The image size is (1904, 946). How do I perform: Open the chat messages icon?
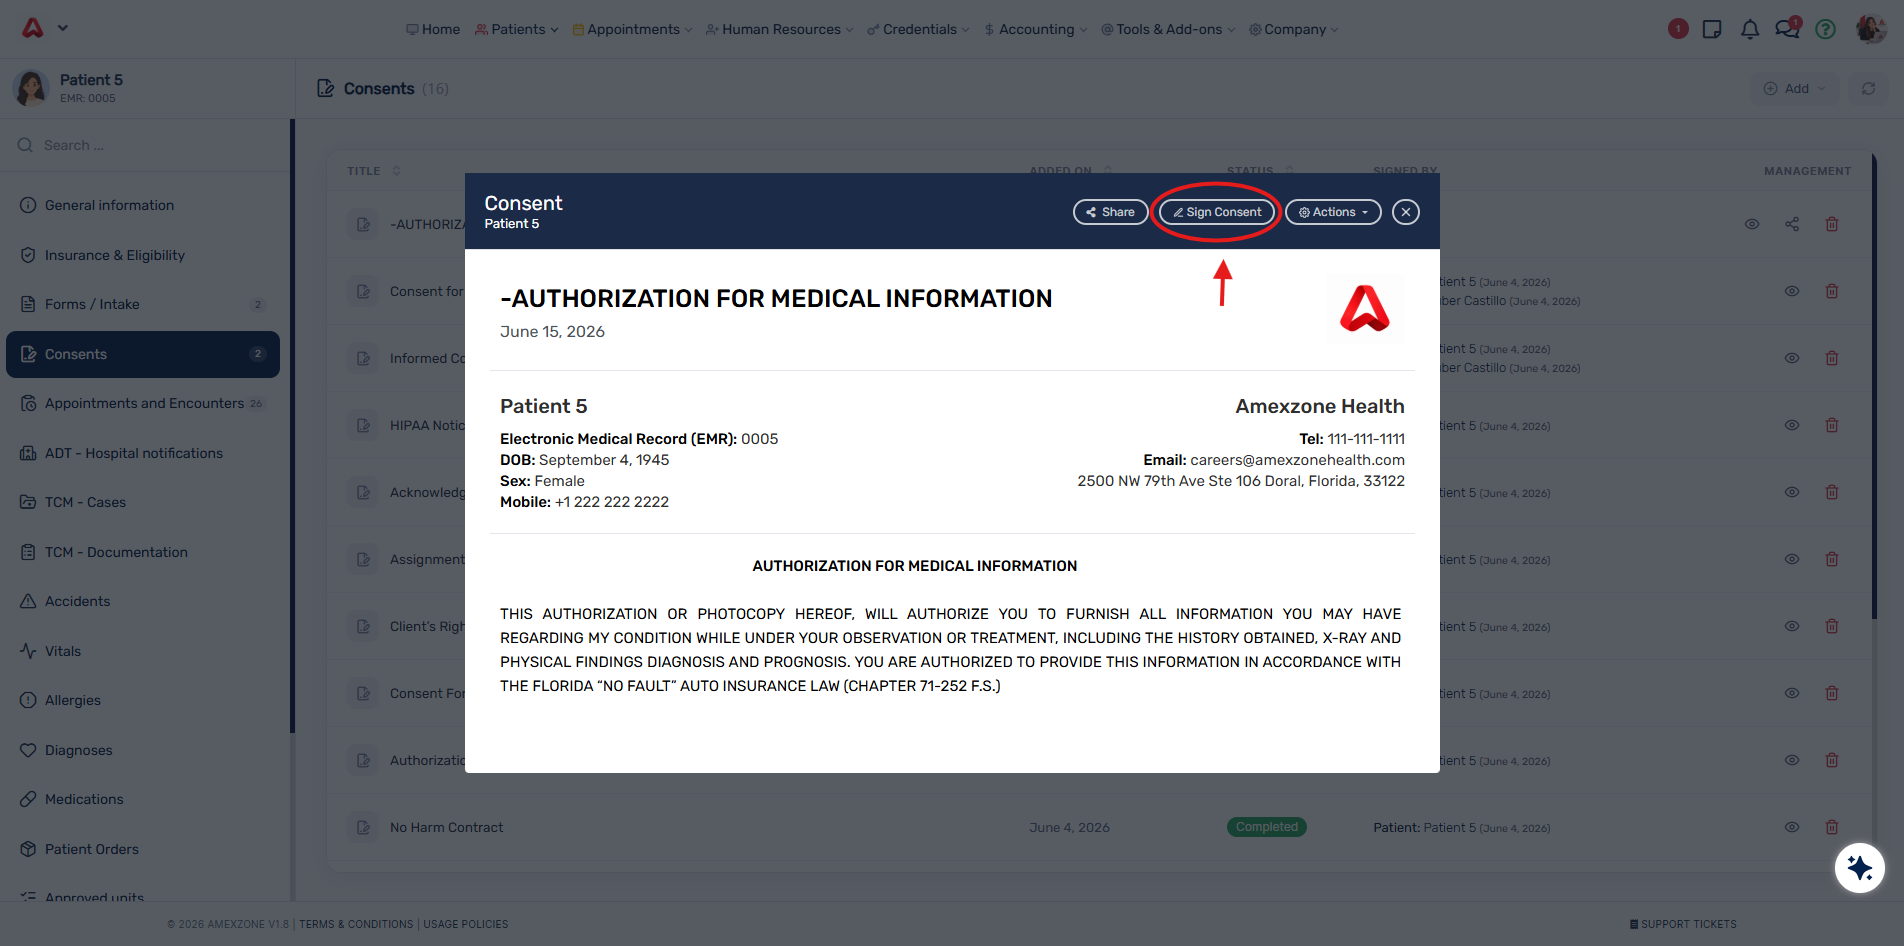coord(1787,28)
